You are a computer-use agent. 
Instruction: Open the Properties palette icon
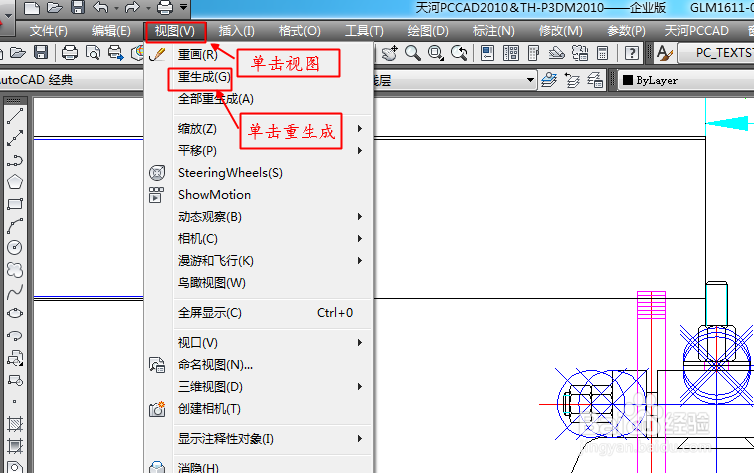click(x=488, y=53)
